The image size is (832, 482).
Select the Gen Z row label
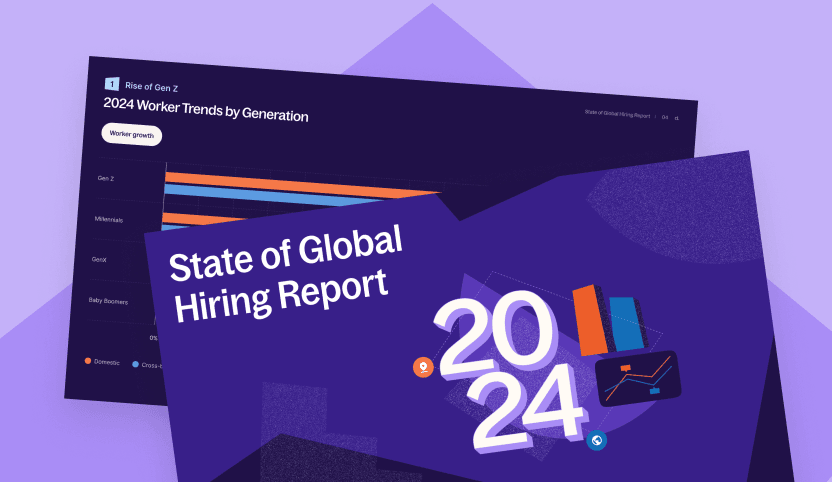107,179
